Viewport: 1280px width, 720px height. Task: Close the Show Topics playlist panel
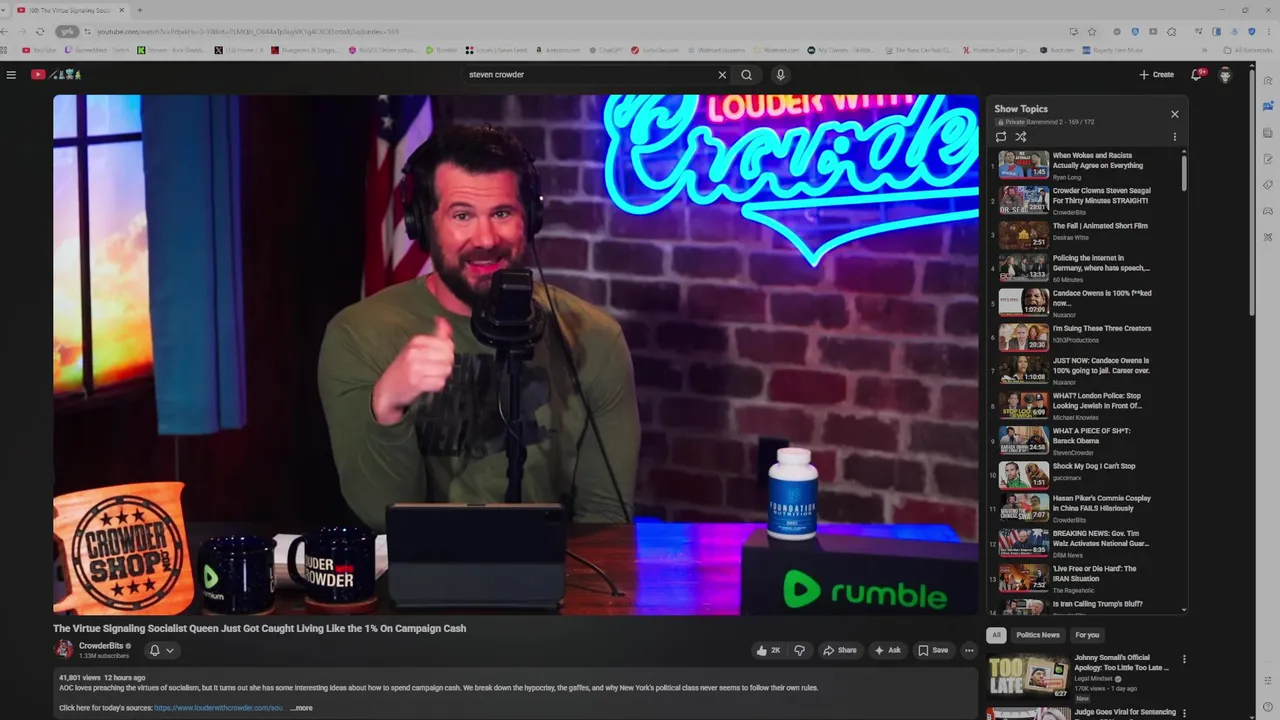(1175, 114)
